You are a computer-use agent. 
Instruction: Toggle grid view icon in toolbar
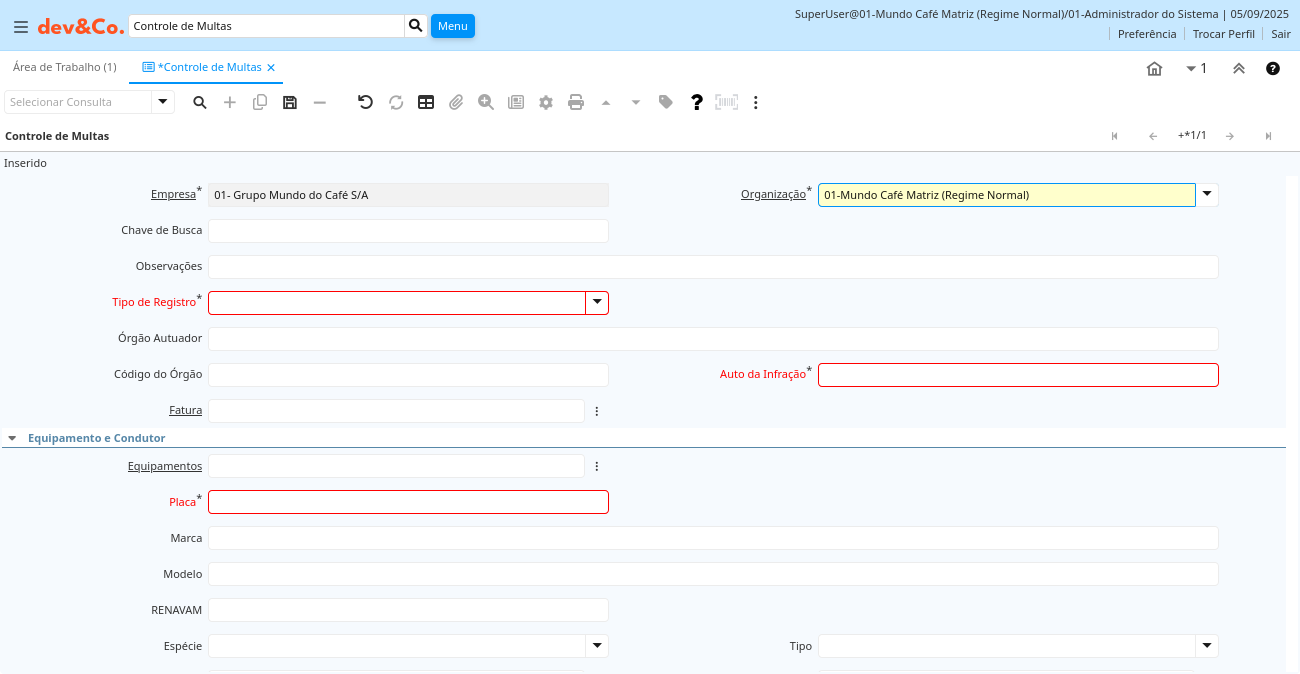coord(426,102)
